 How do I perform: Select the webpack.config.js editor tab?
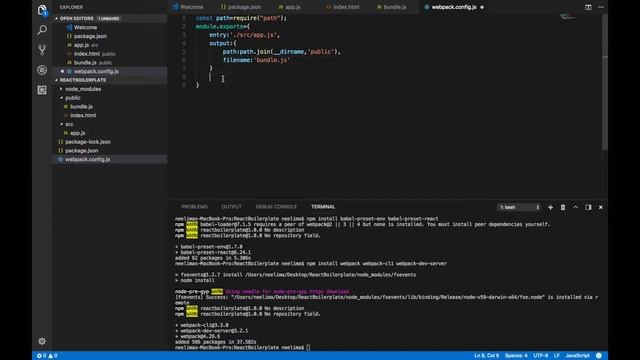pyautogui.click(x=453, y=7)
